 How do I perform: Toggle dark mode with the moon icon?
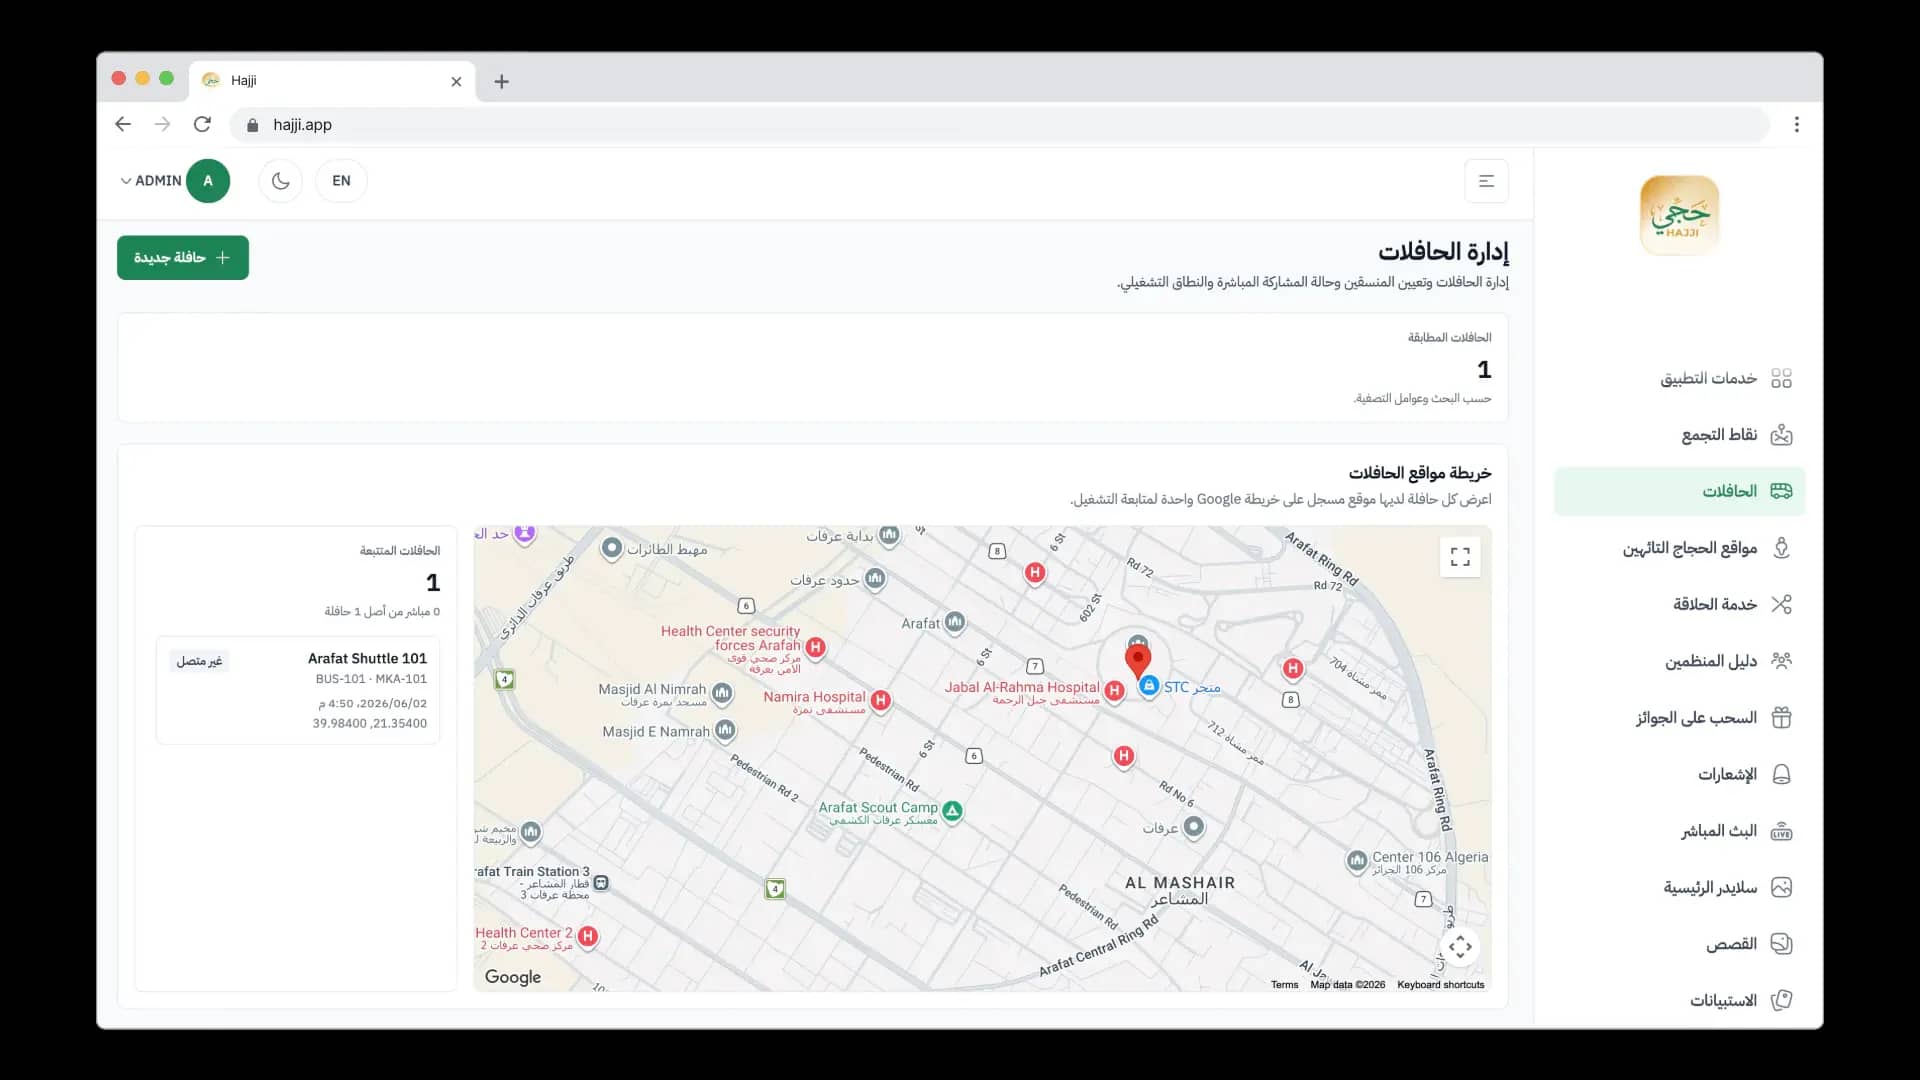(280, 181)
